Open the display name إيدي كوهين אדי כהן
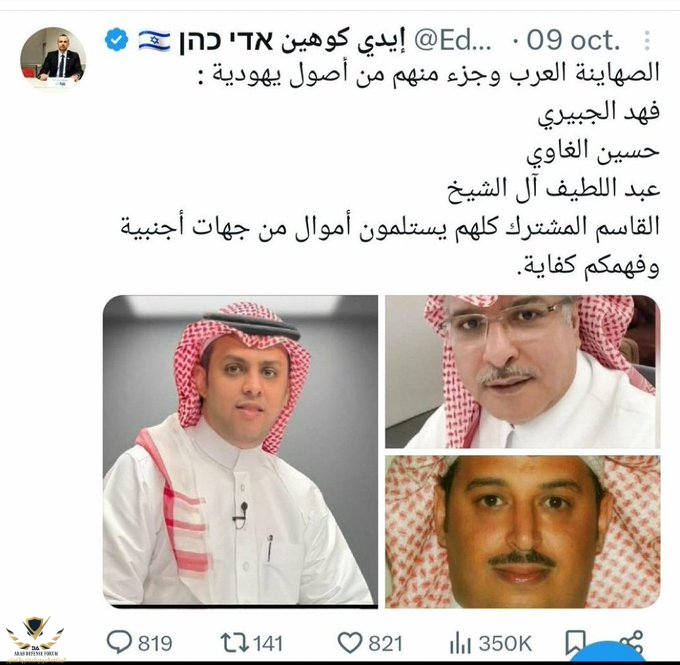 coord(292,41)
